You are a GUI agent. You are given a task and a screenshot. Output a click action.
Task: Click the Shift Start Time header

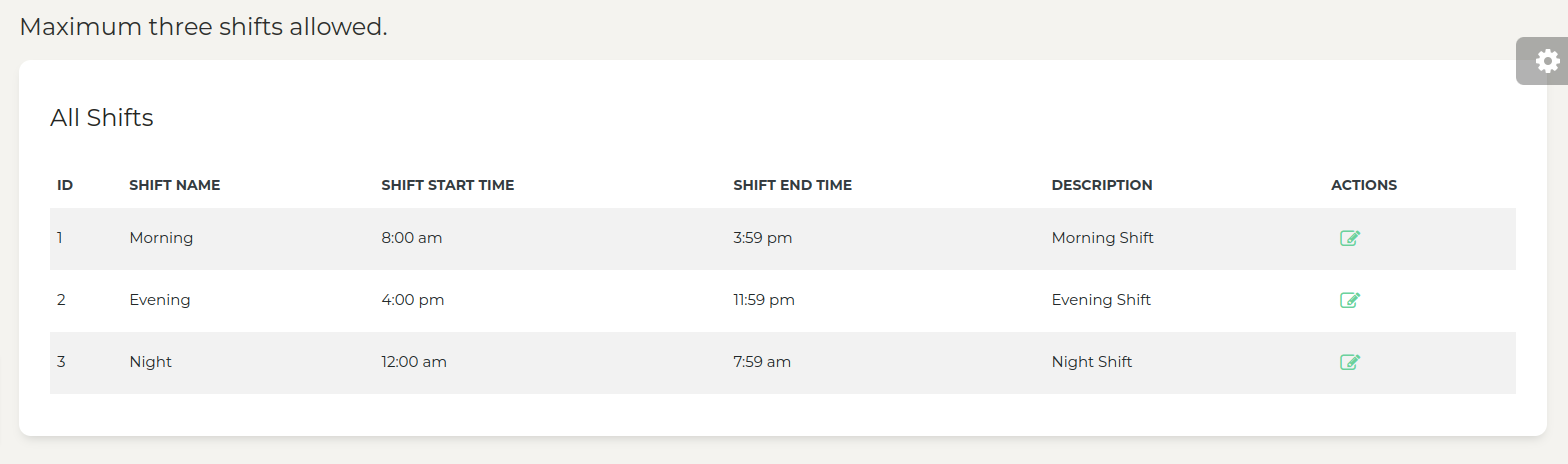448,185
